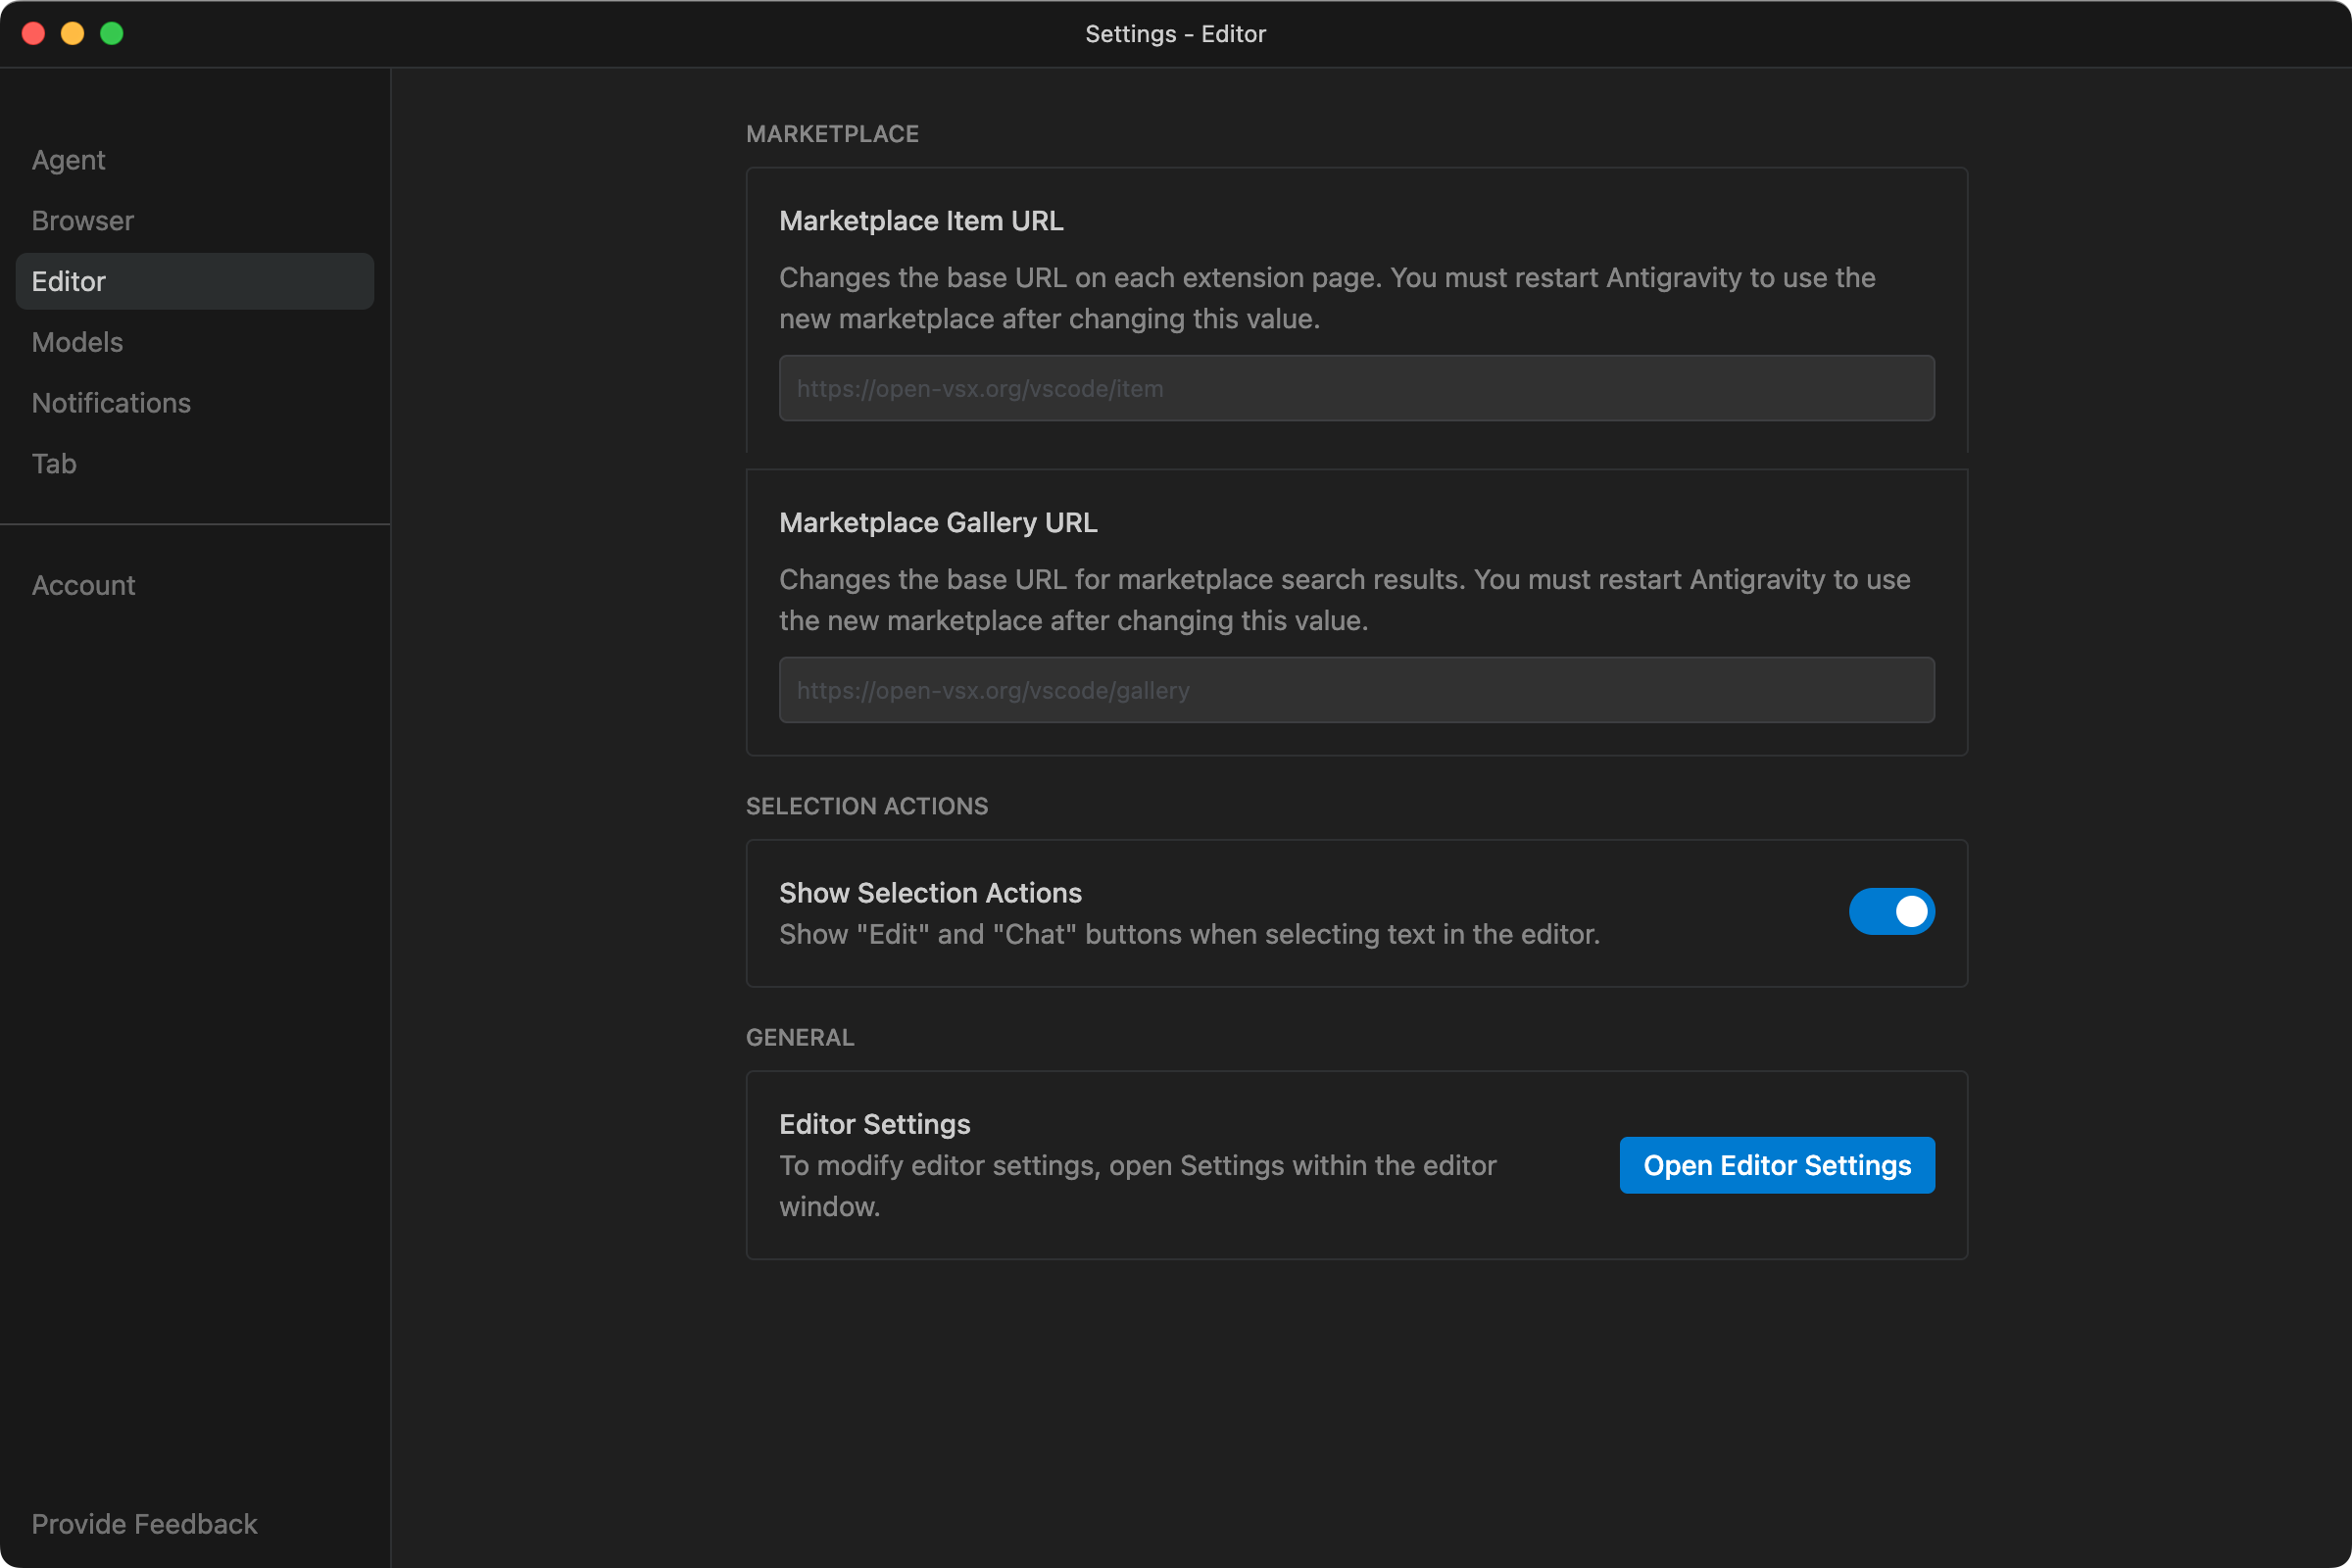Open the Agent settings section

(68, 160)
